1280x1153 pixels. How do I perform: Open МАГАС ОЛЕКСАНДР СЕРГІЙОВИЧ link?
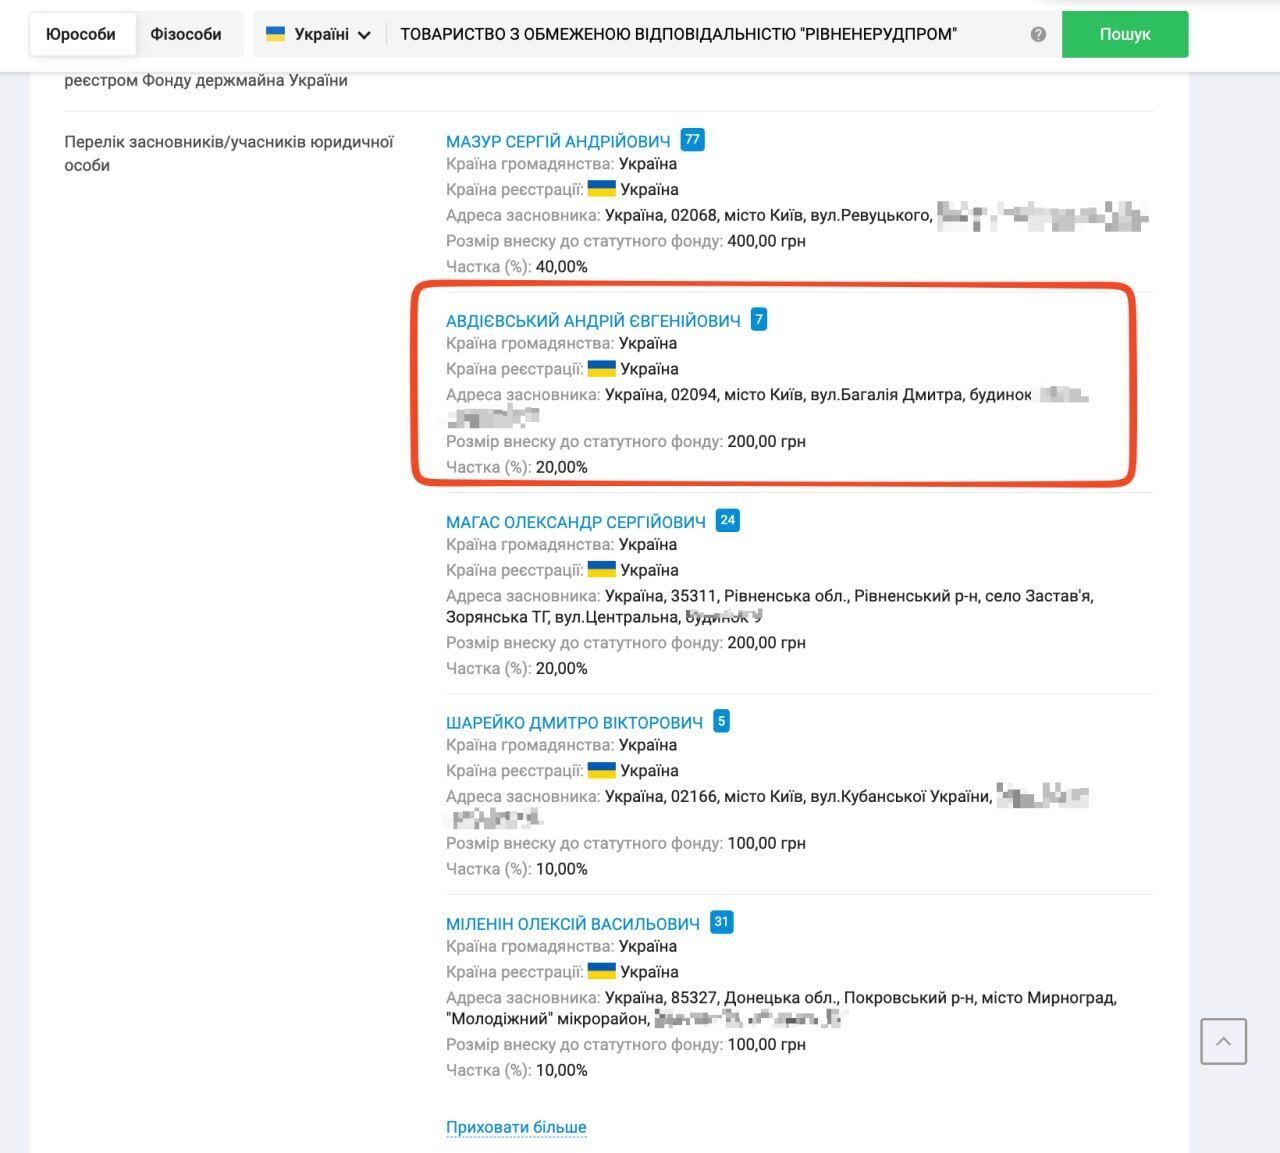576,522
